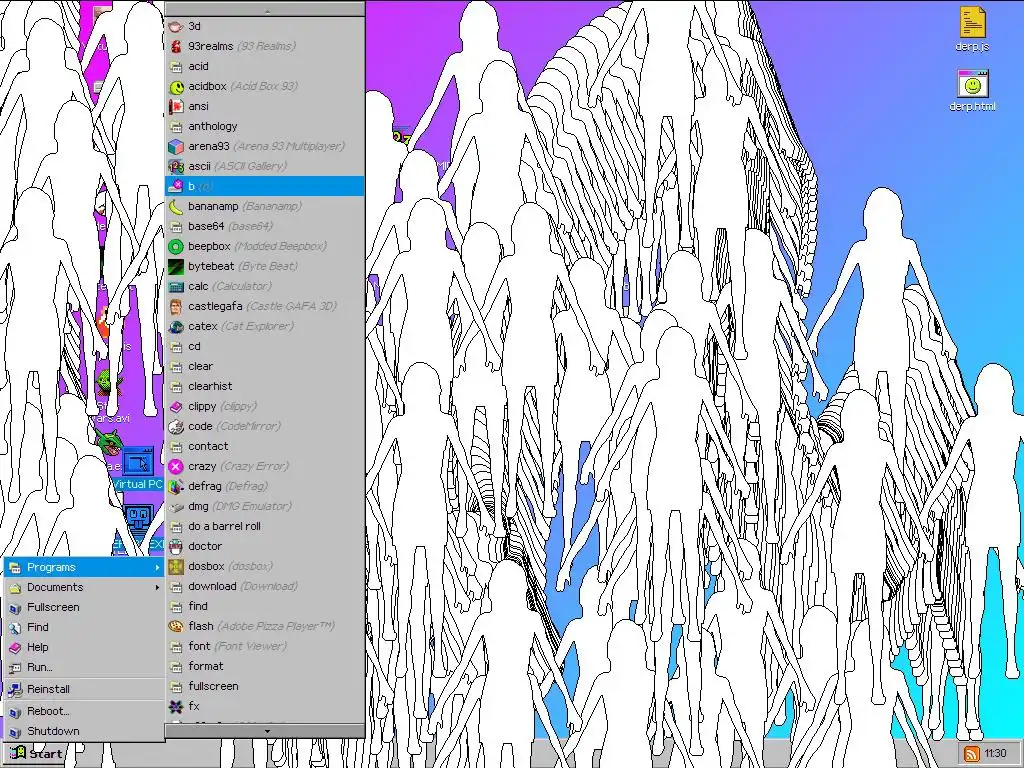
Task: Expand the Programs submenu arrow
Action: [157, 568]
